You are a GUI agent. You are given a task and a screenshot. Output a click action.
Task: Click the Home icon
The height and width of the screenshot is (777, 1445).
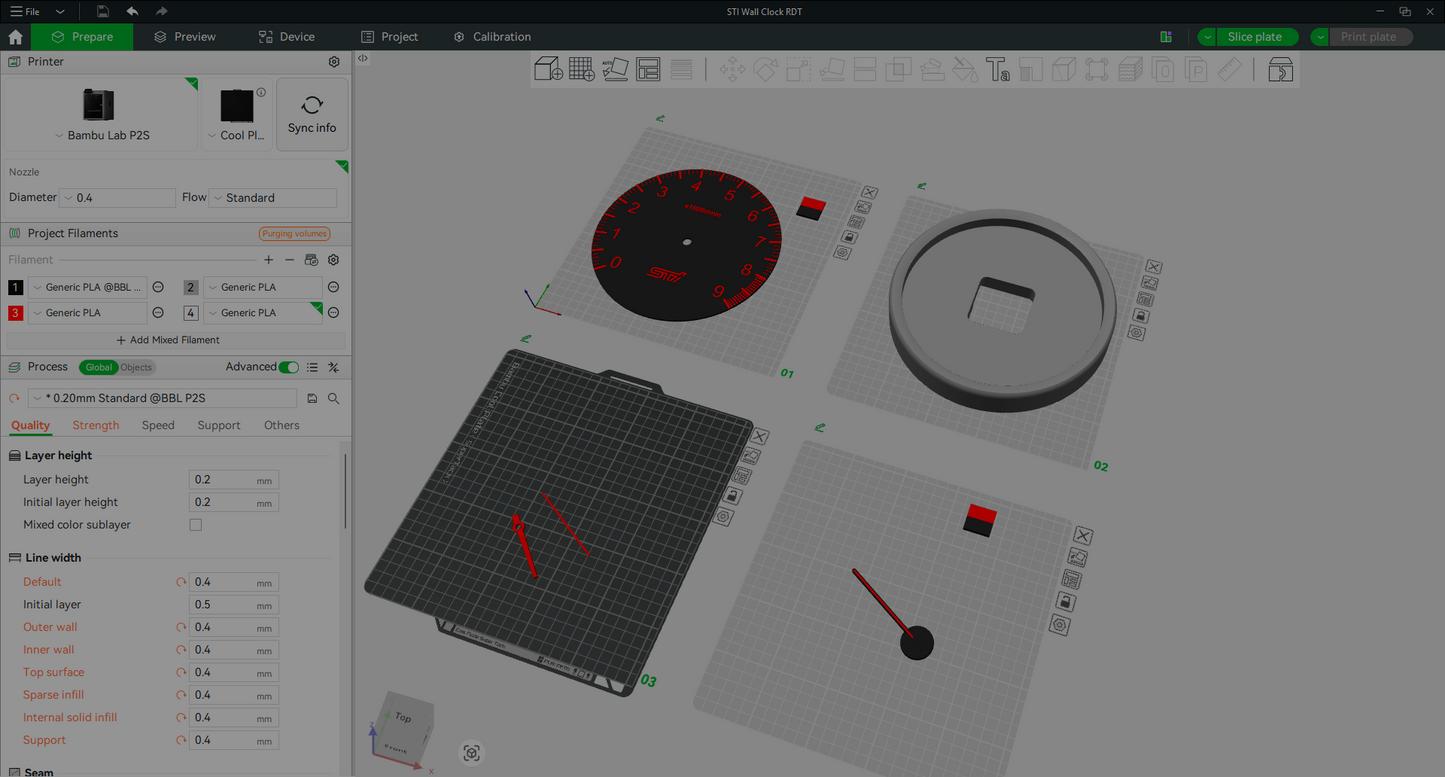point(15,37)
